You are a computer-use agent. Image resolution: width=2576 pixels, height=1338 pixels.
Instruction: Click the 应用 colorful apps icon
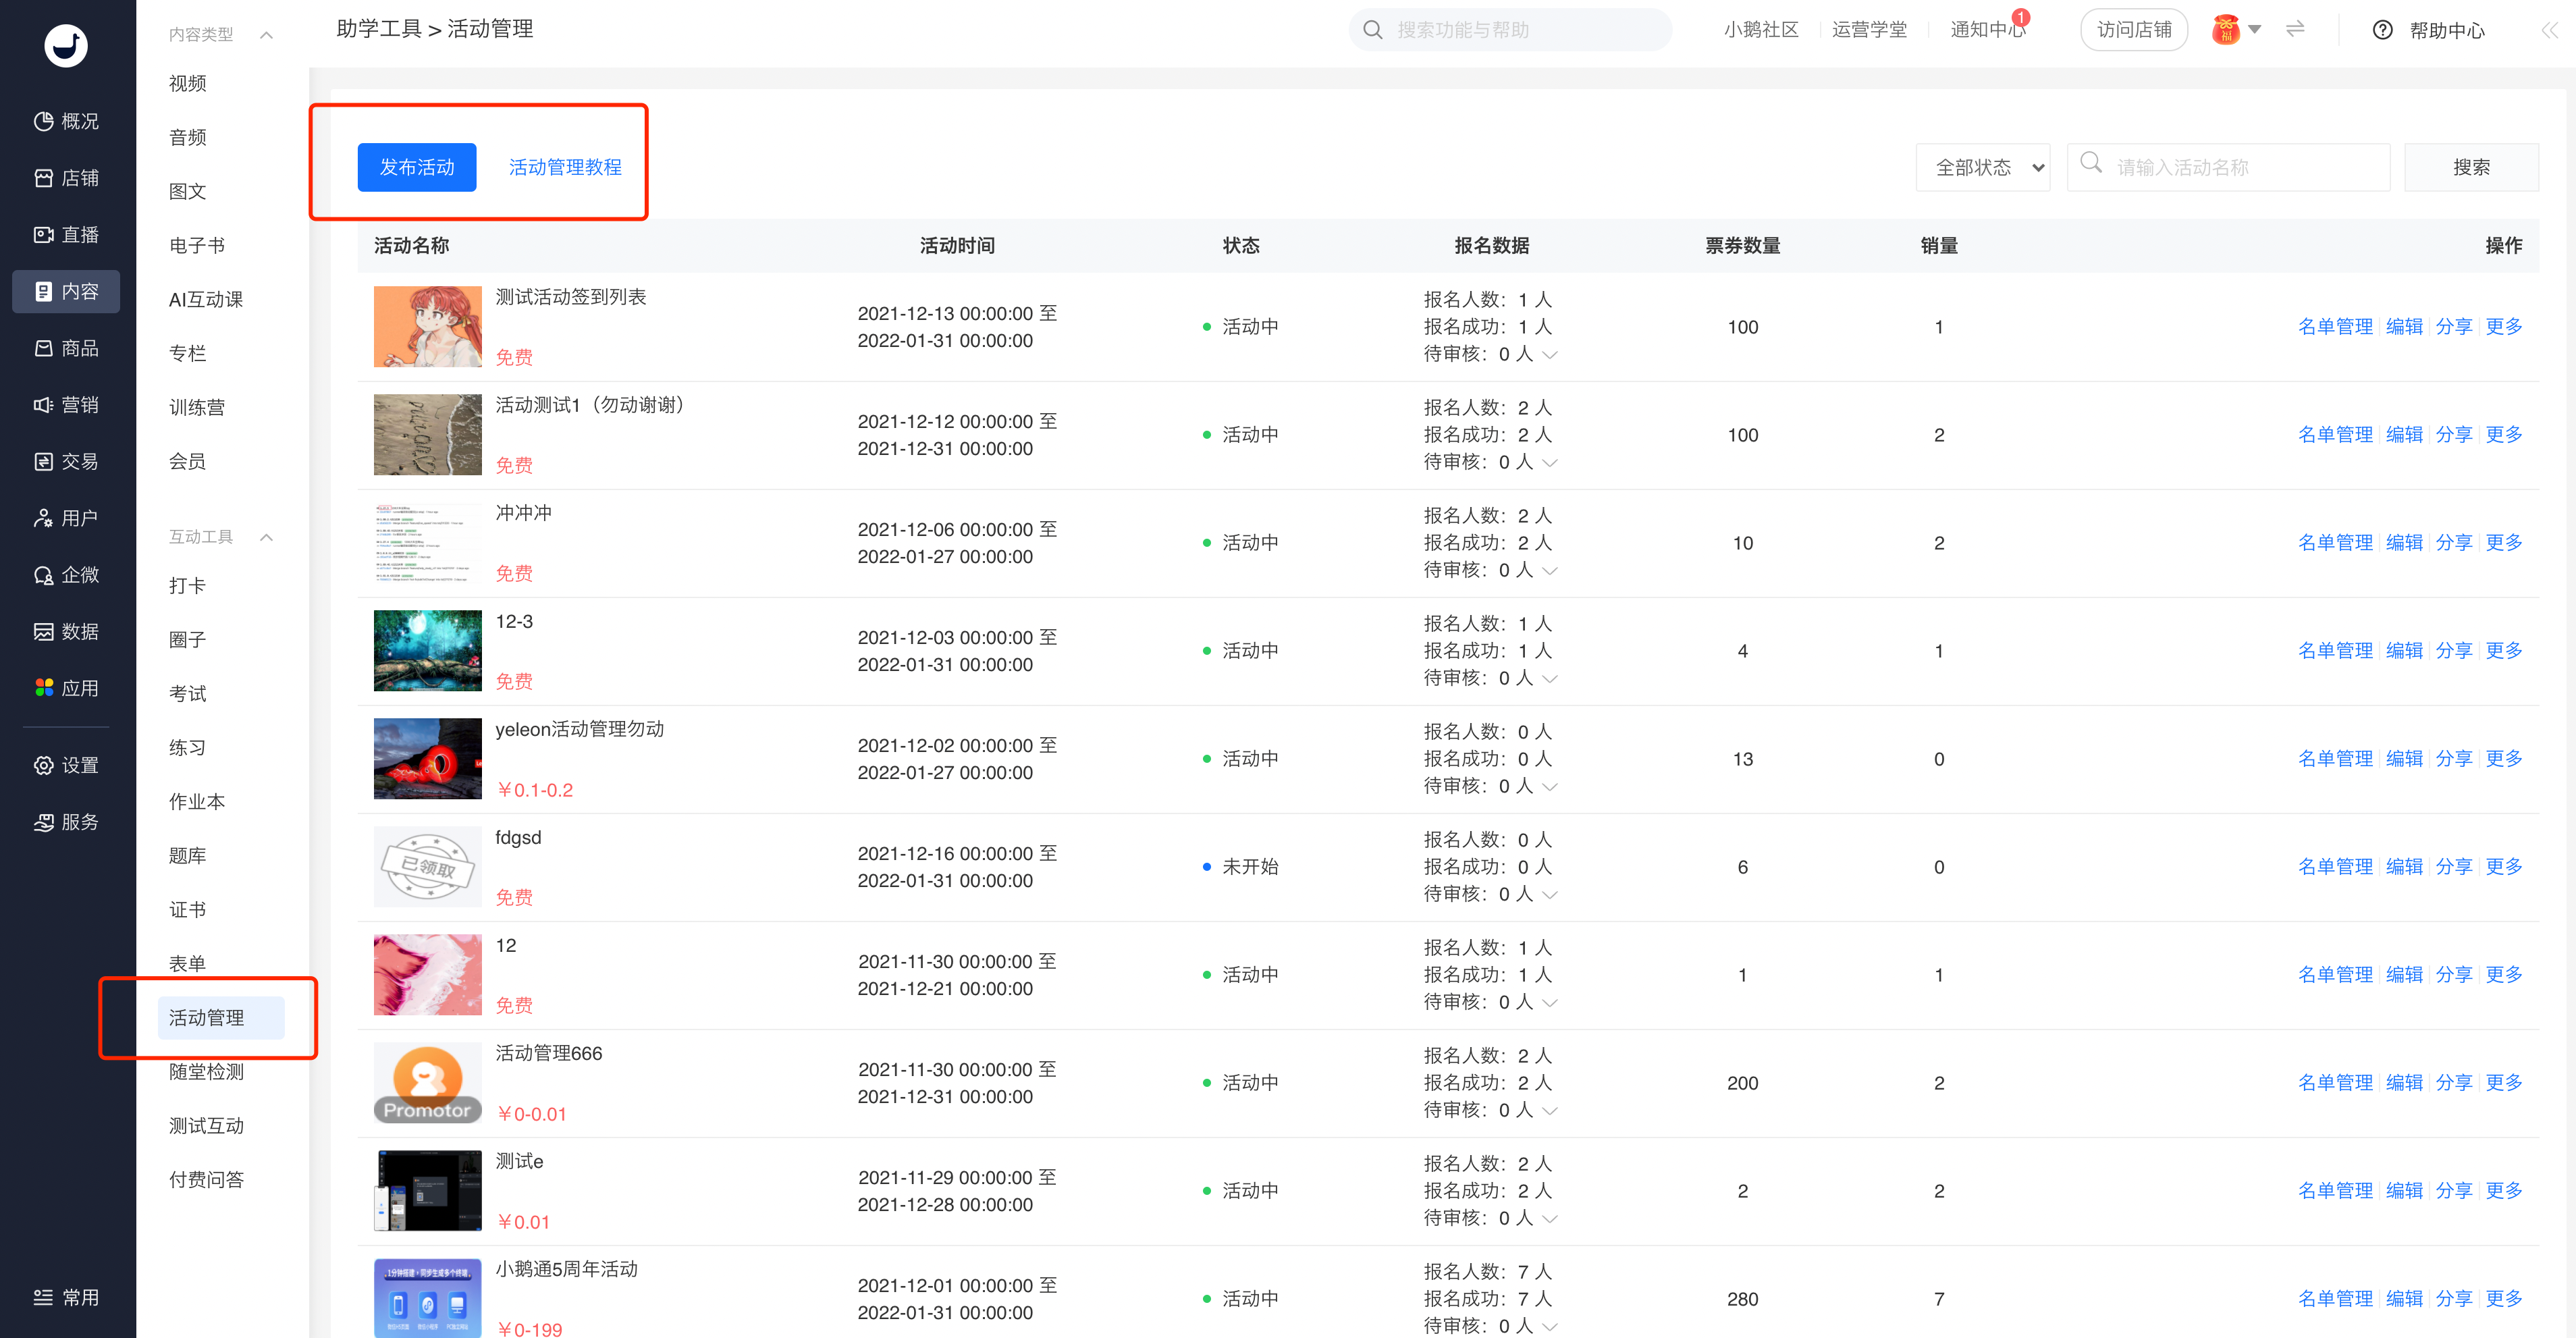tap(43, 688)
